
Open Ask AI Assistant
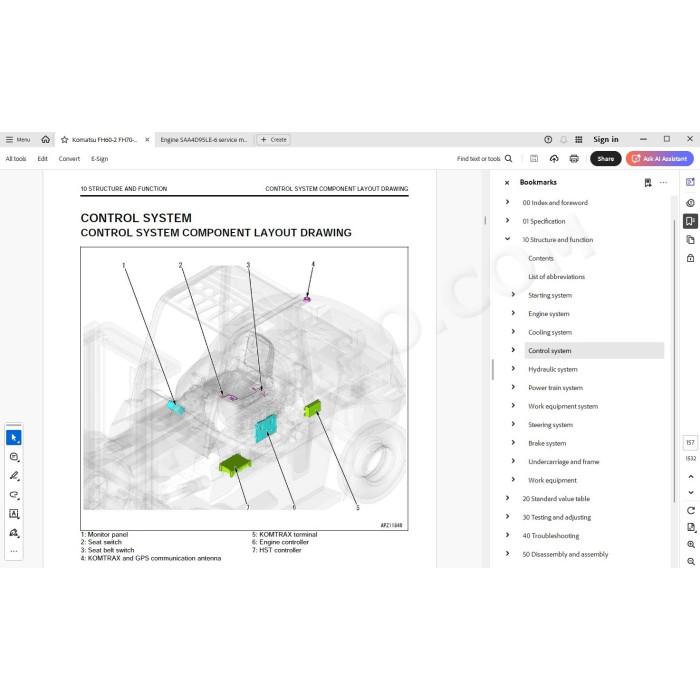[x=660, y=158]
